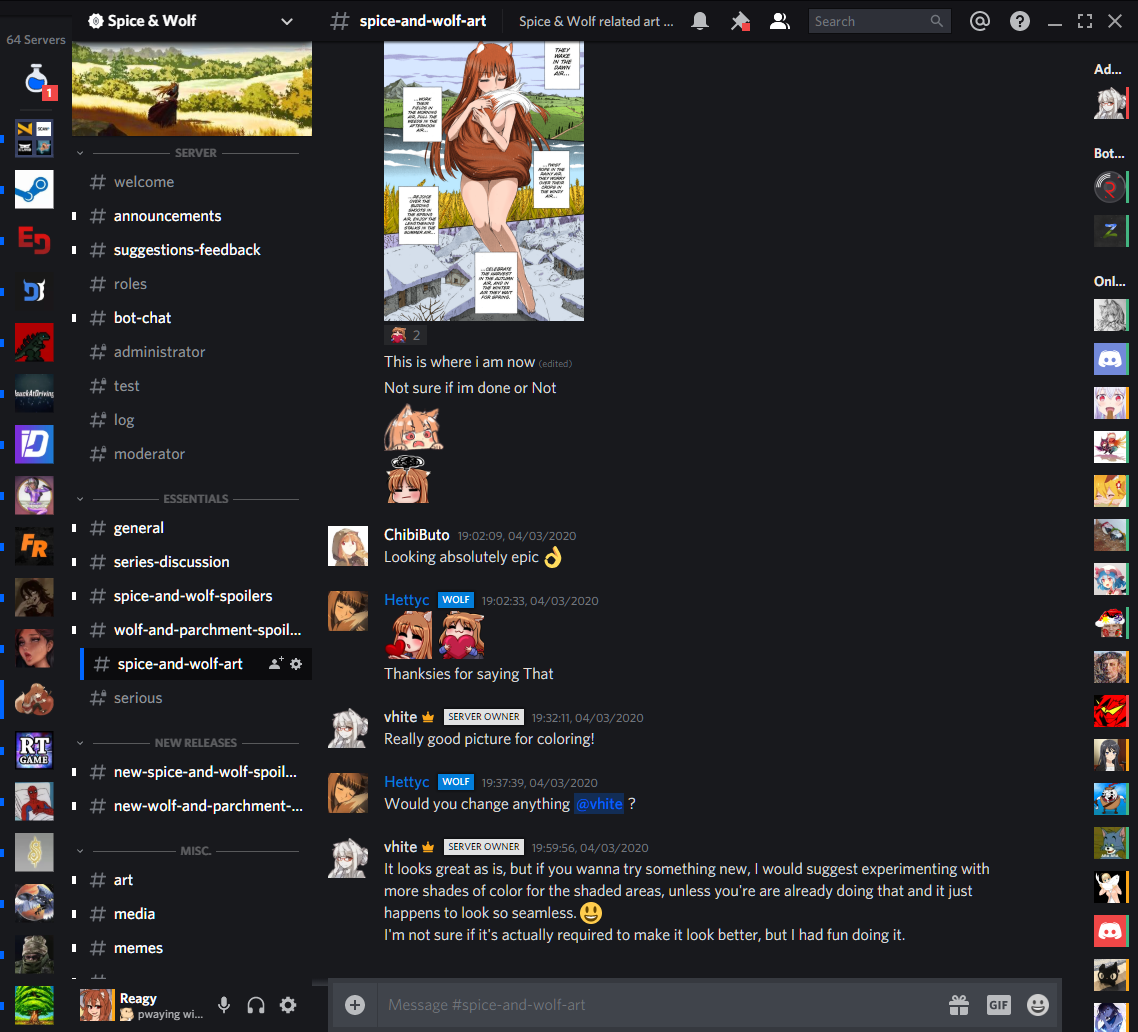The height and width of the screenshot is (1032, 1138).
Task: Open the help question mark icon
Action: 1020,21
